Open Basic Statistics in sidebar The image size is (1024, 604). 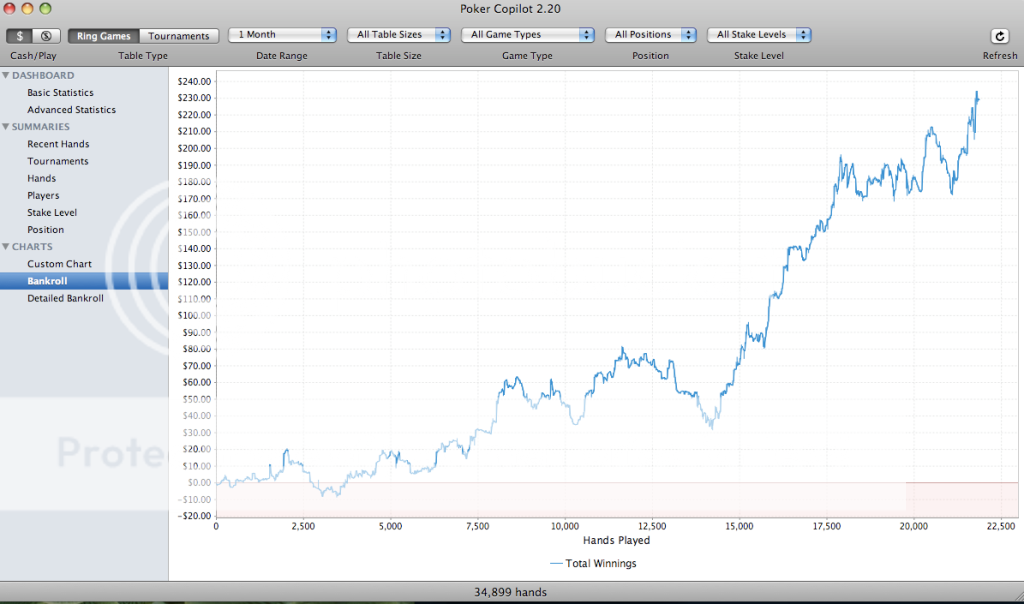point(60,93)
